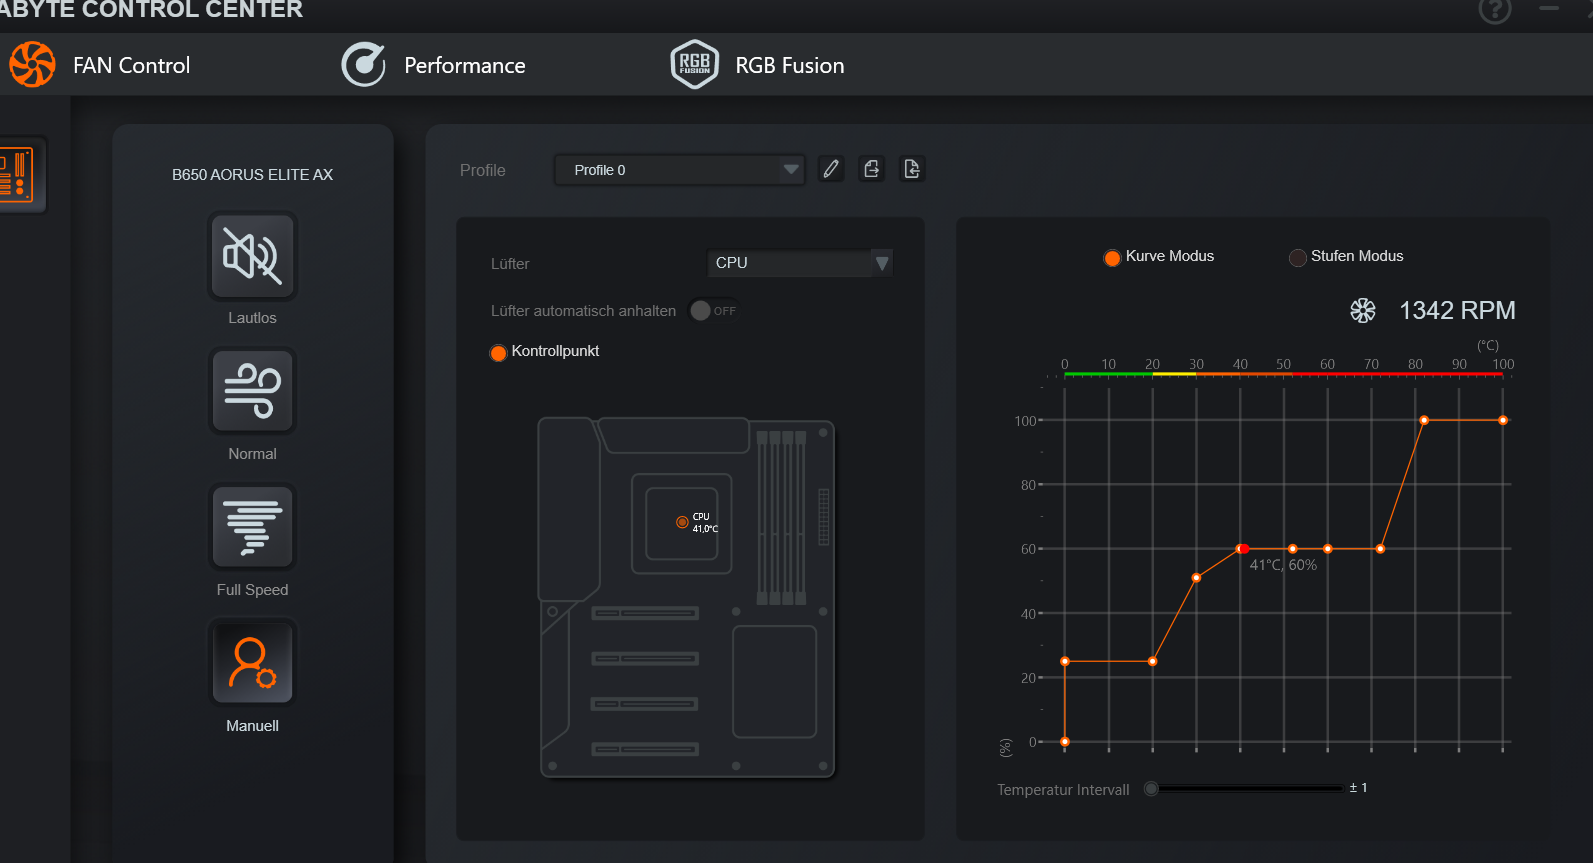Click the Temperatur Intervall slider handle
Screen dimensions: 1593x863
tap(1152, 789)
